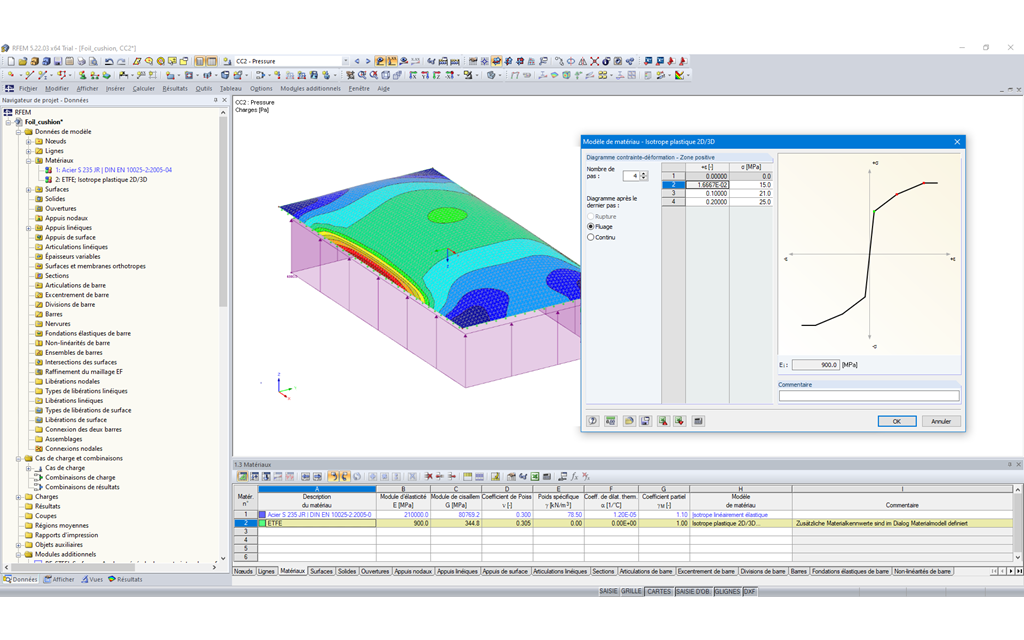Open the Calculer menu
This screenshot has height=640, width=1024.
pyautogui.click(x=144, y=88)
